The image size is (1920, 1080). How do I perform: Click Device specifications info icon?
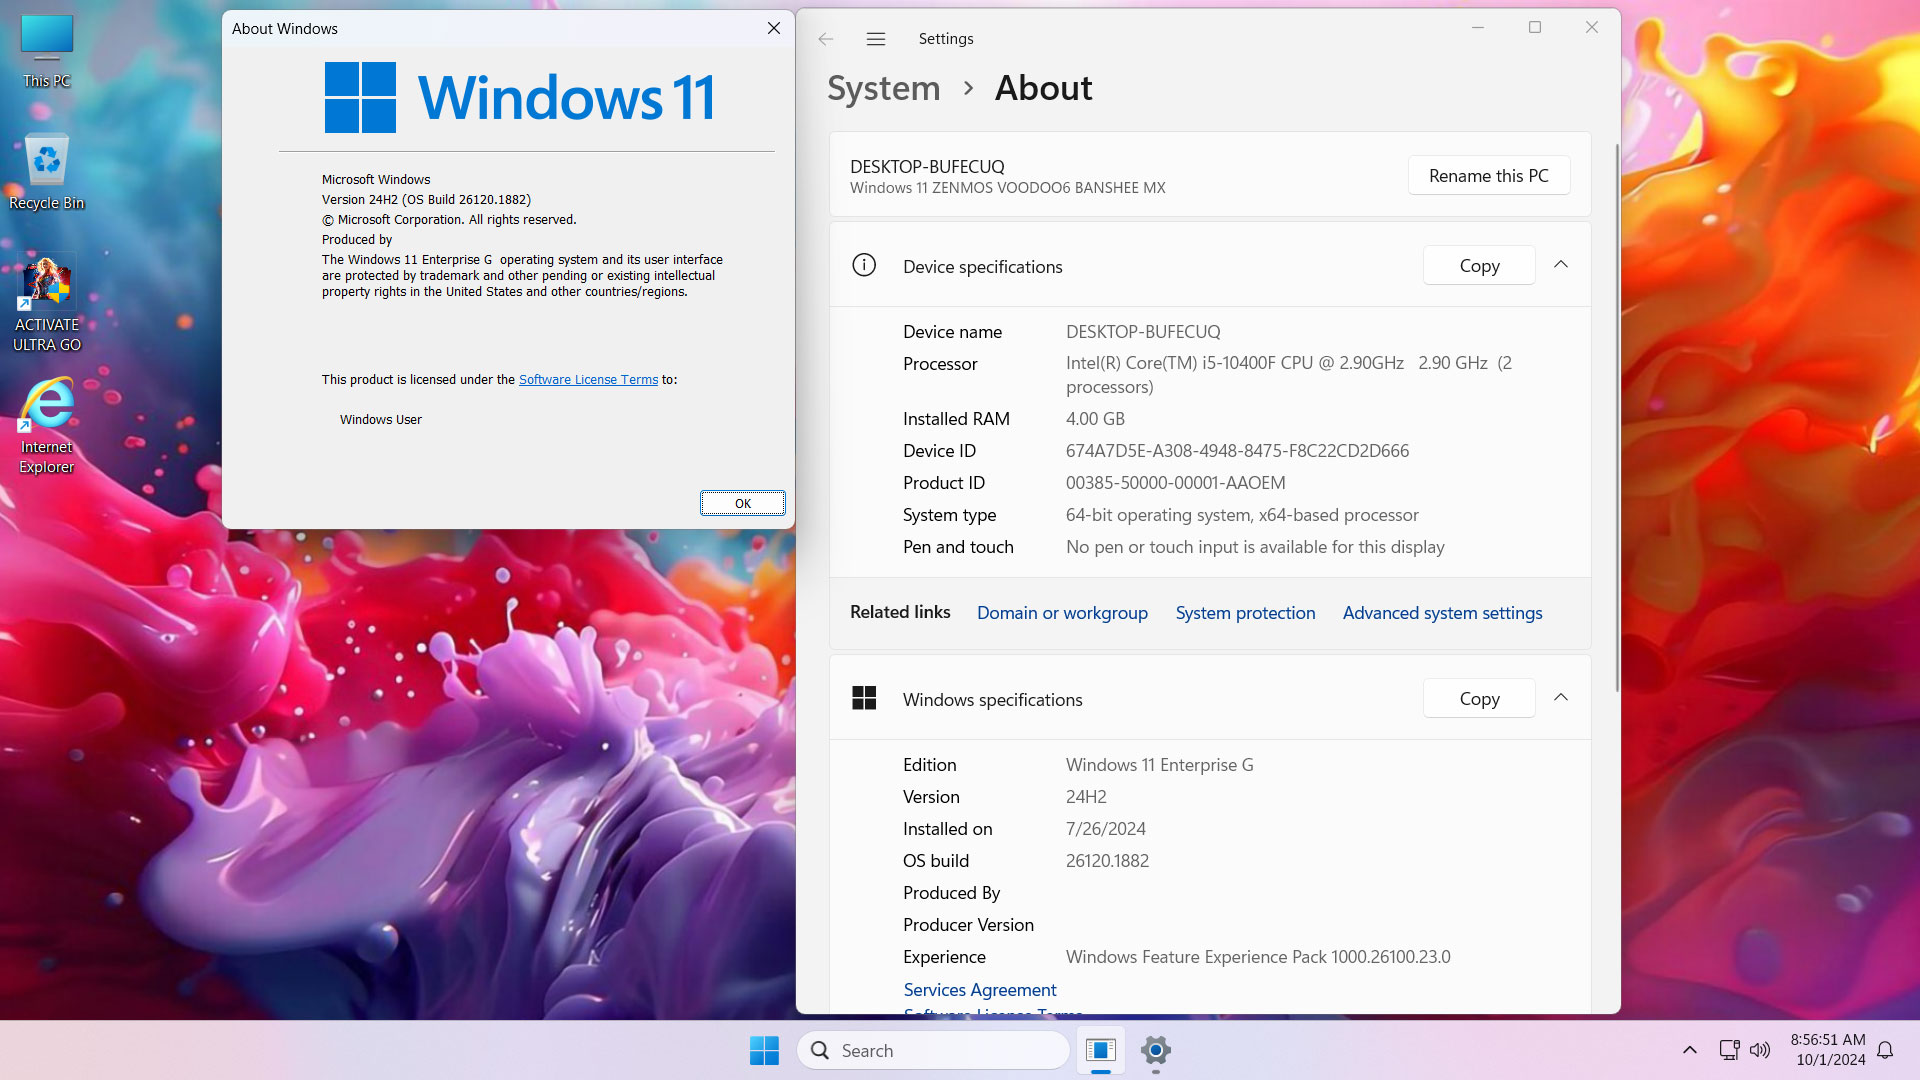point(864,265)
